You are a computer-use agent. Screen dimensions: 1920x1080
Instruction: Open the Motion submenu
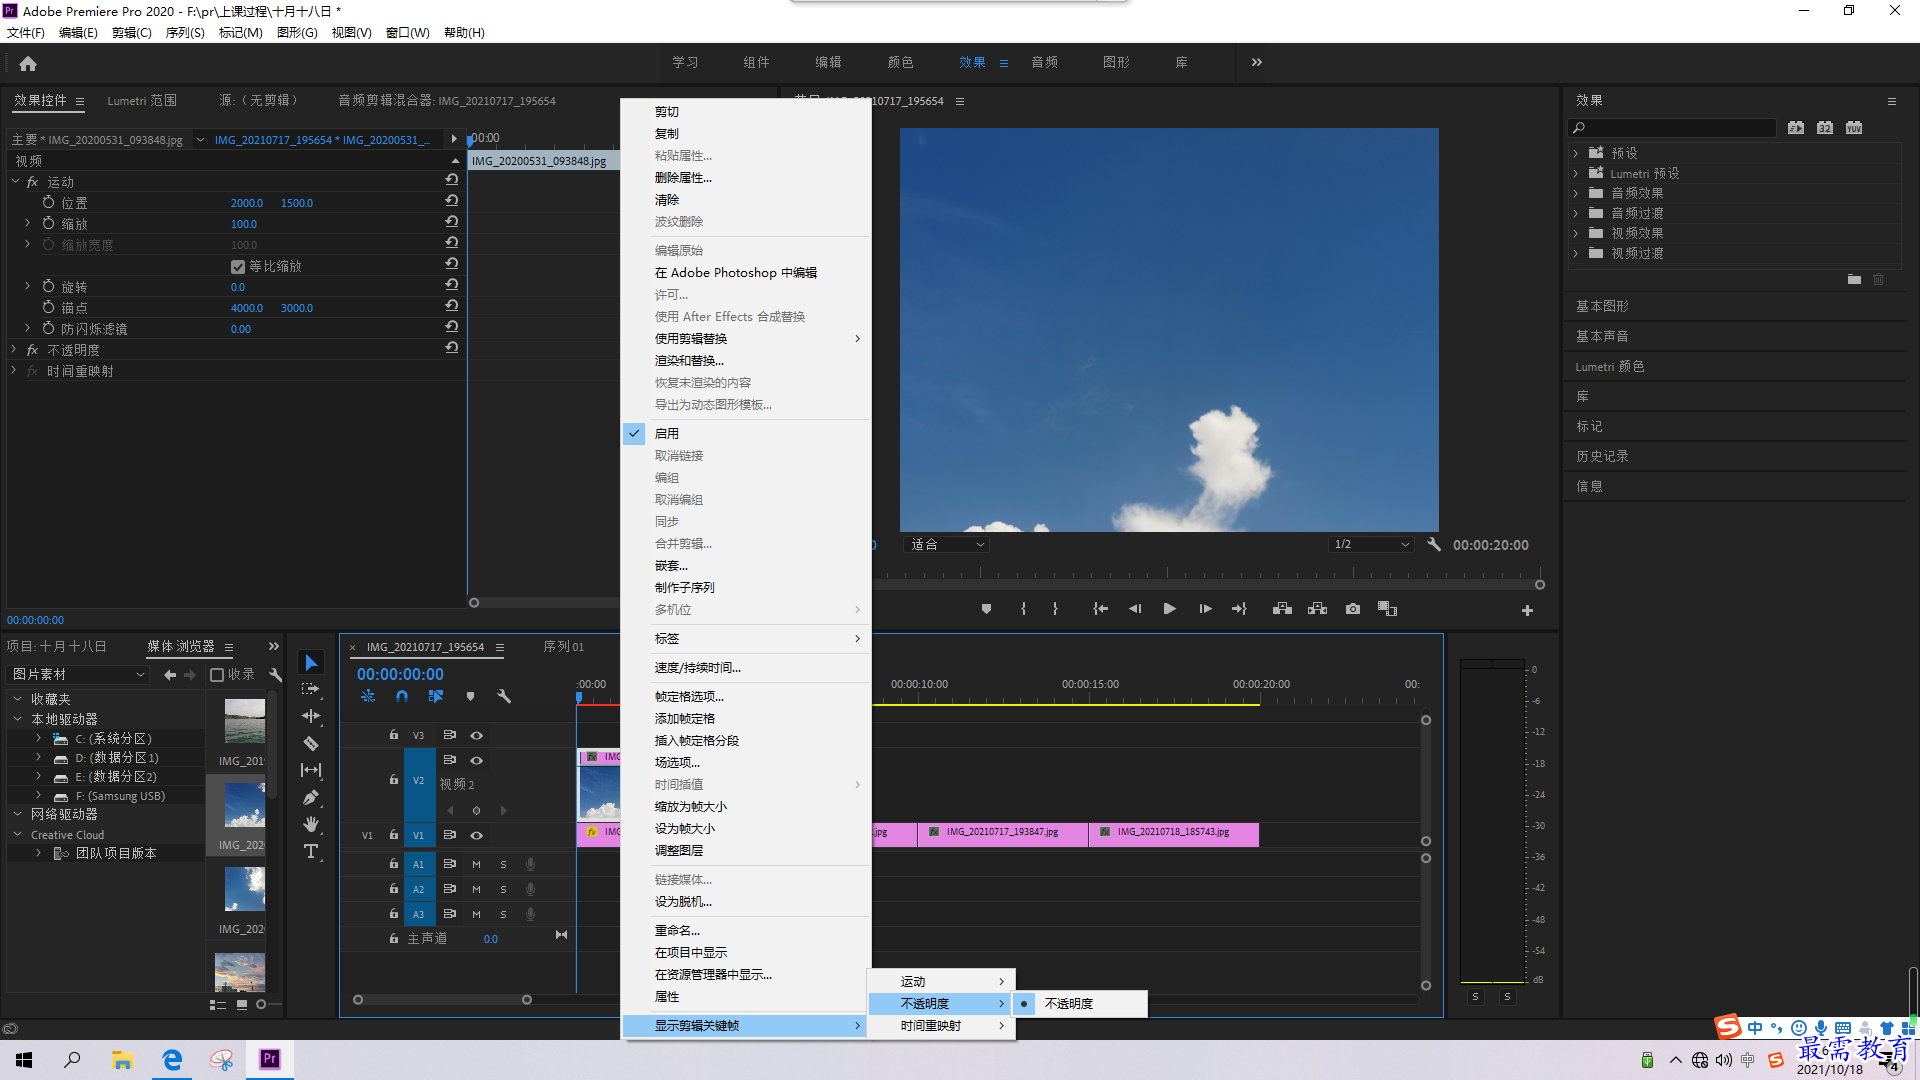[942, 982]
